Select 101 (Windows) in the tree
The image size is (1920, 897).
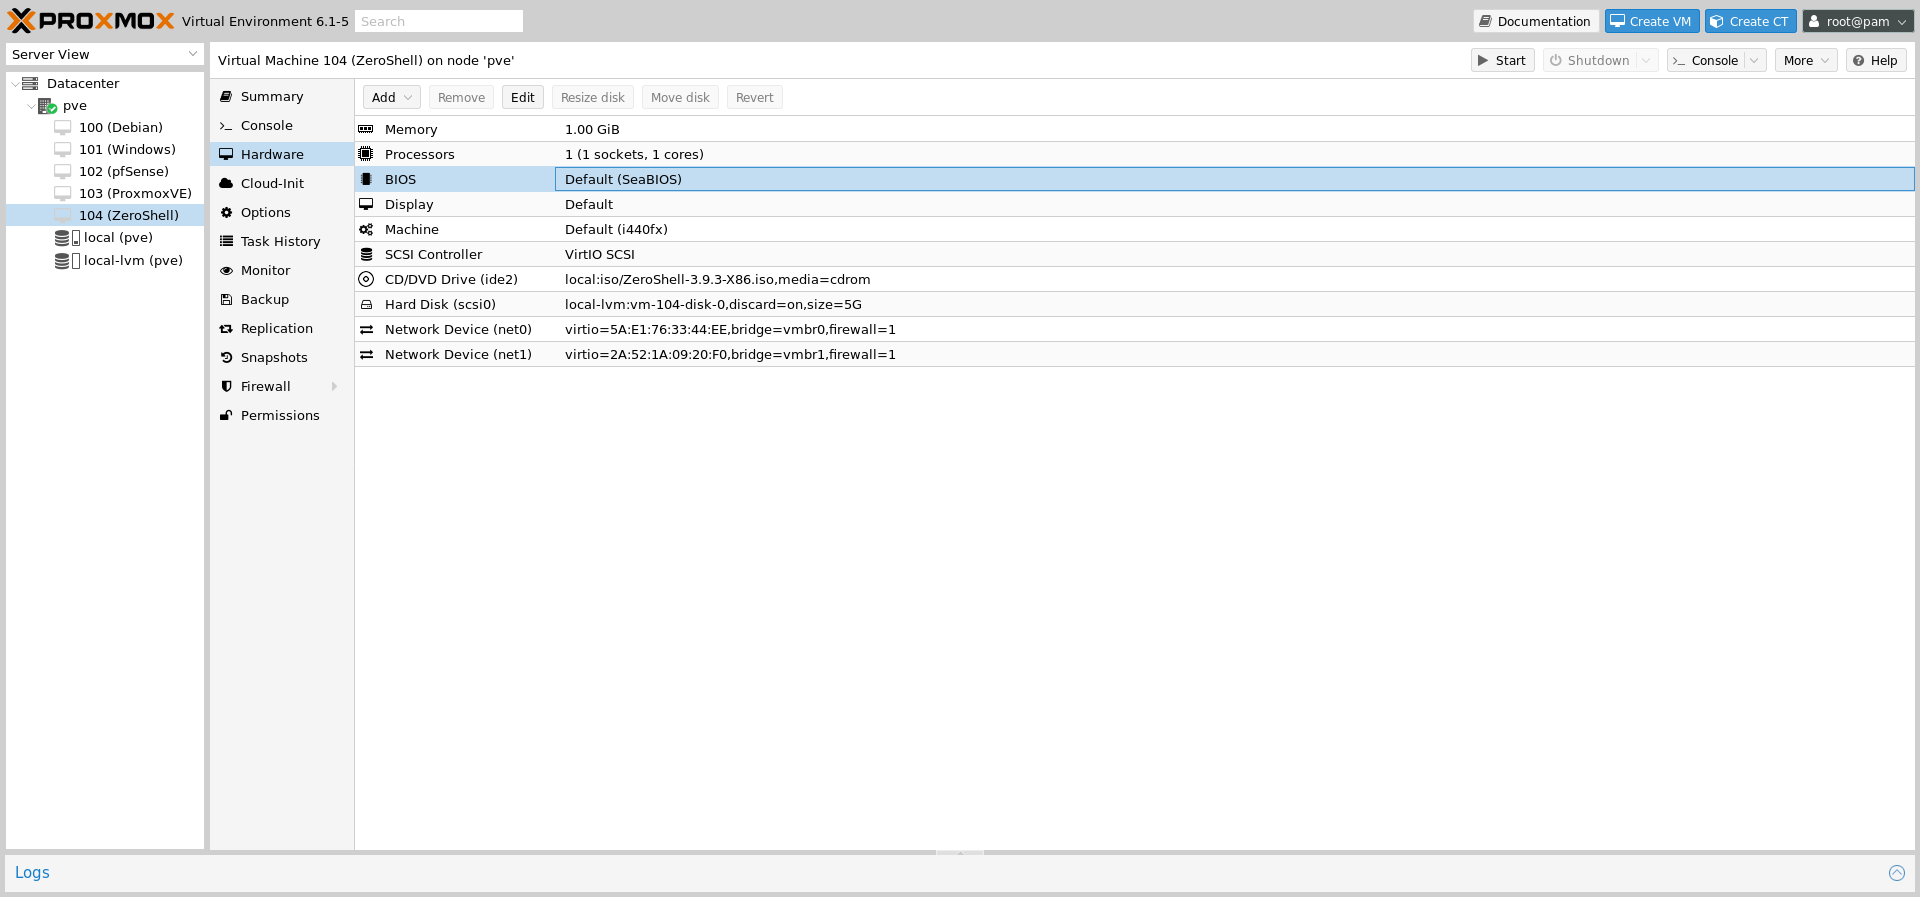tap(127, 149)
